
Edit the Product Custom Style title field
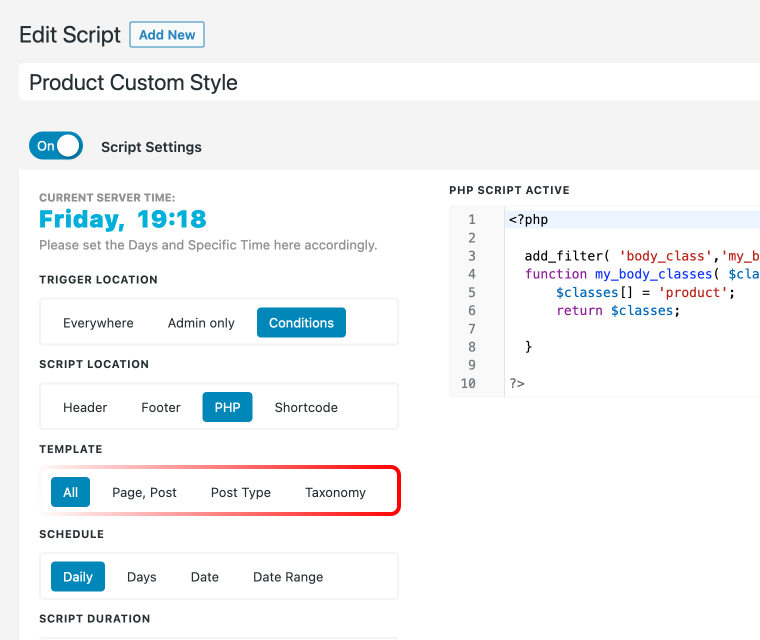389,82
